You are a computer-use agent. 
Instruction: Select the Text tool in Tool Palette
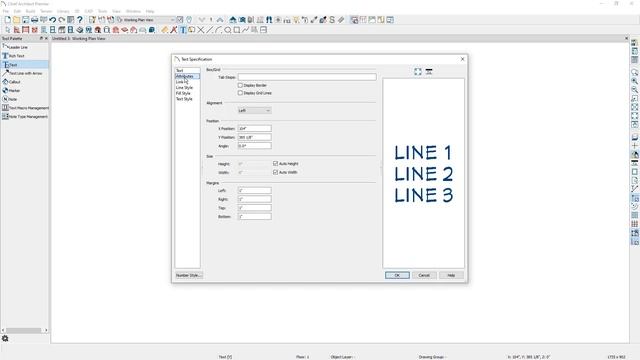pyautogui.click(x=24, y=64)
